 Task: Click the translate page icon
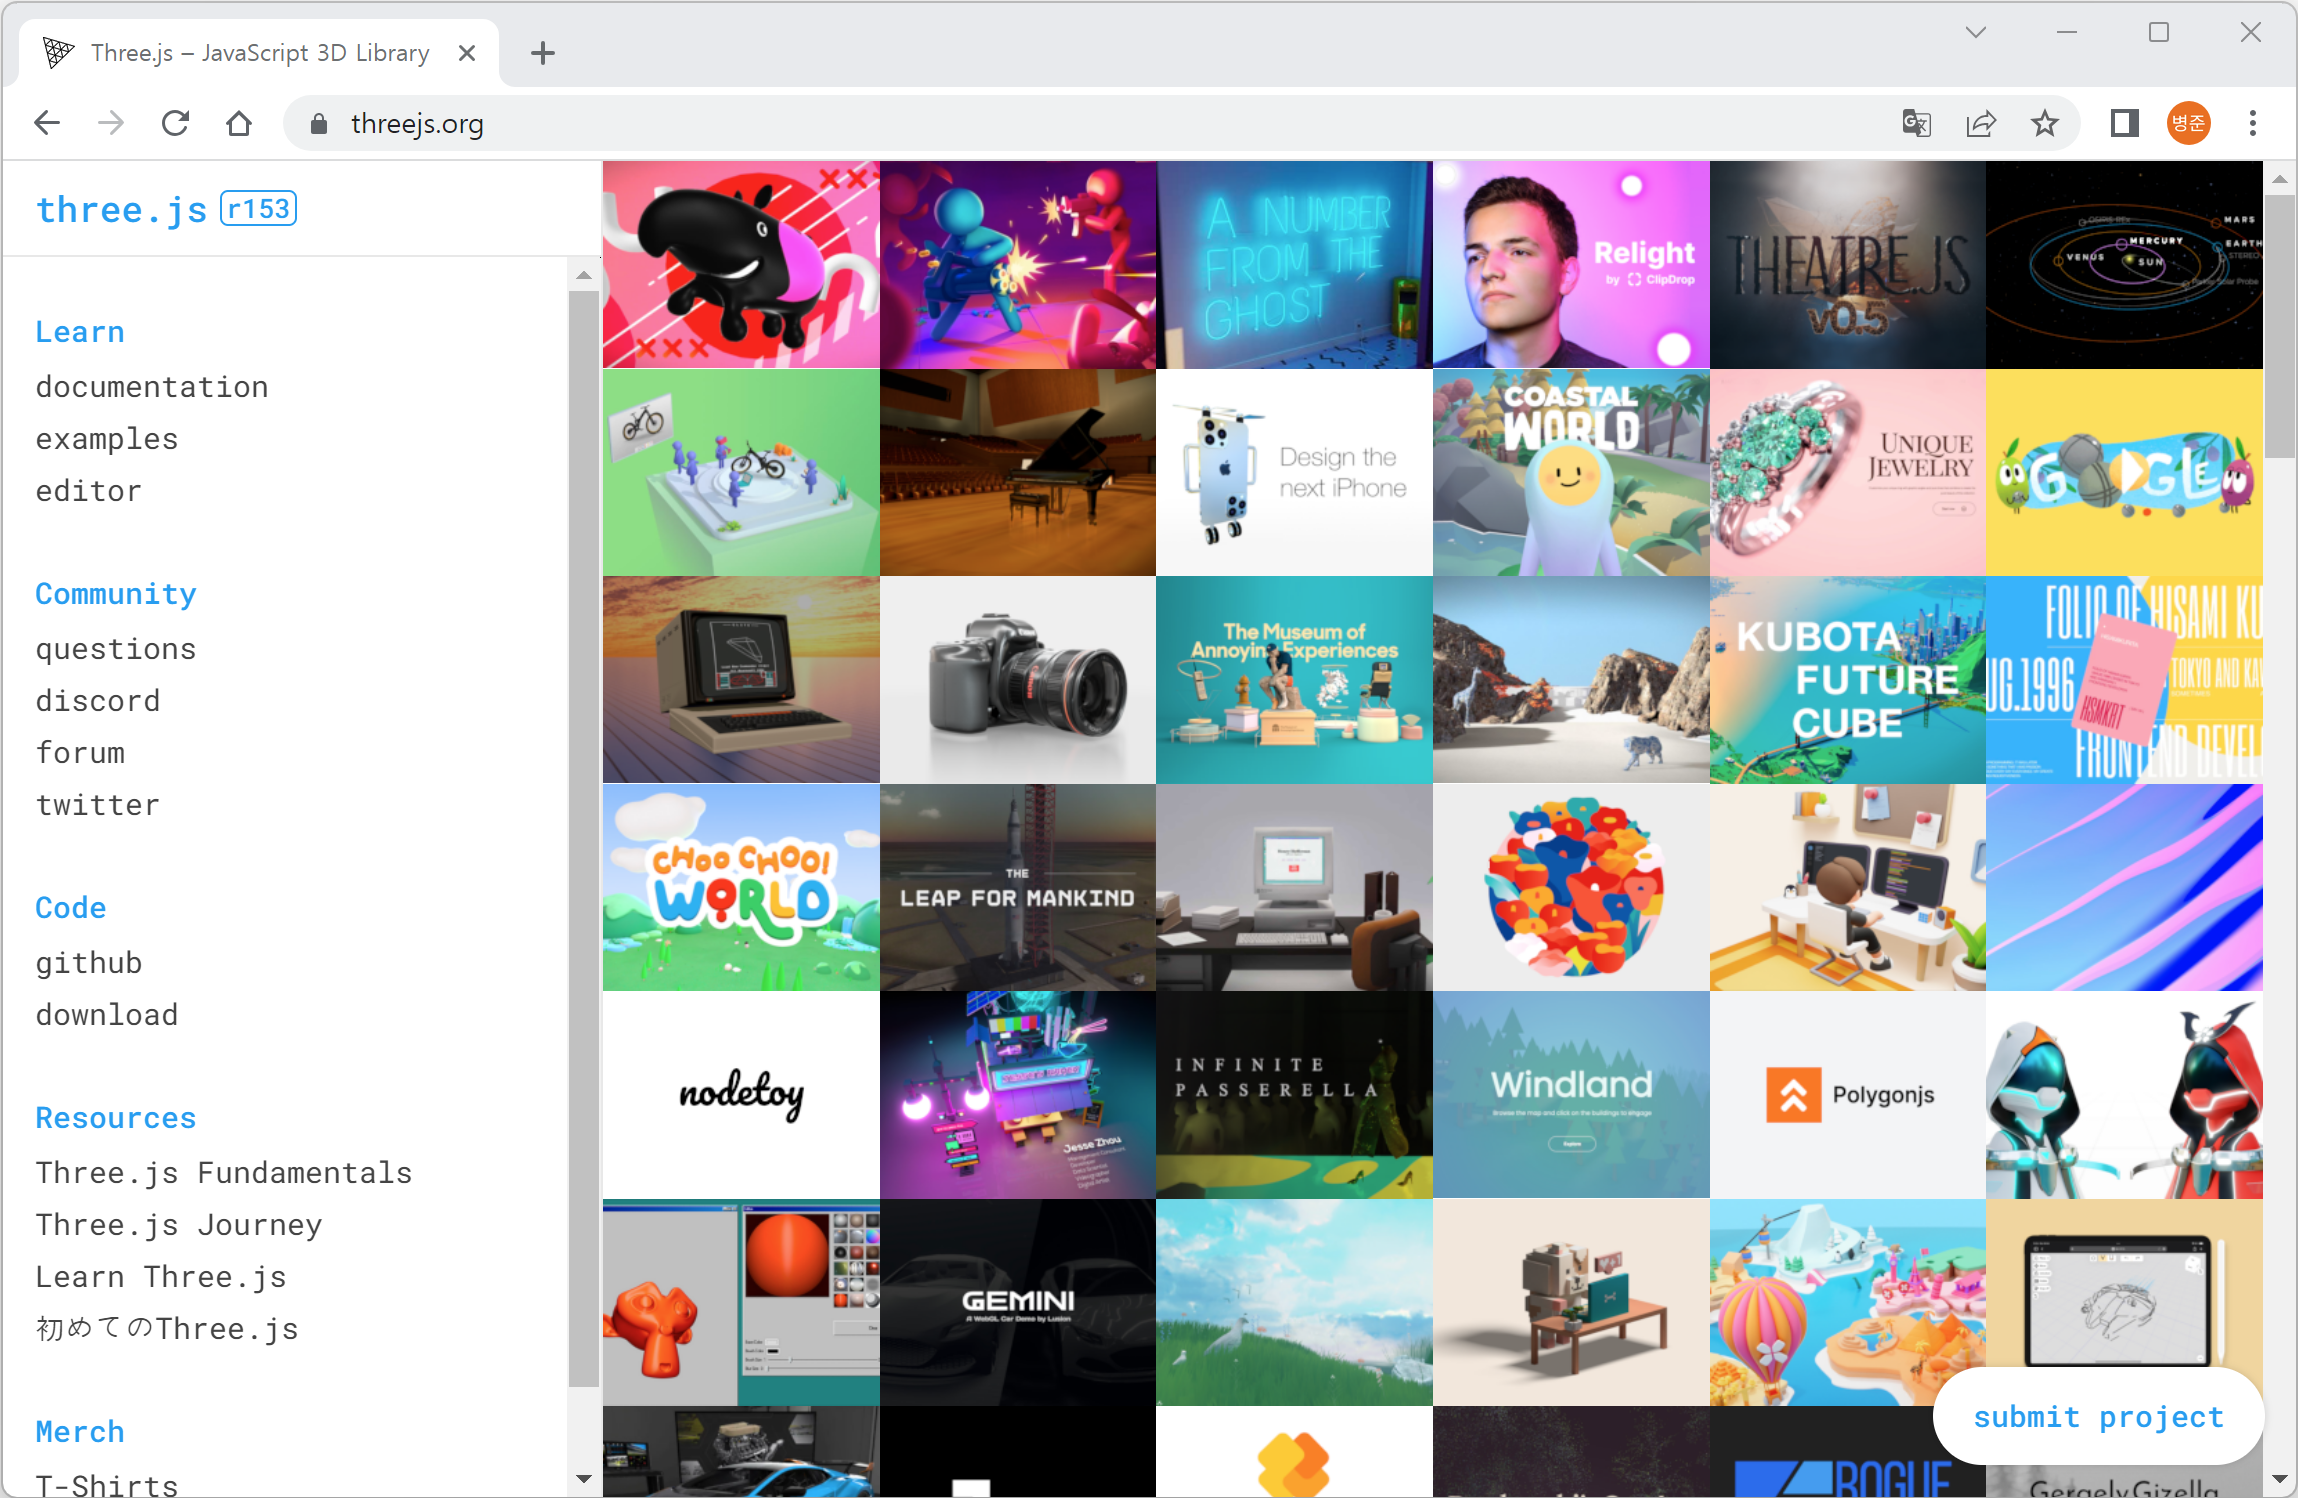1916,123
